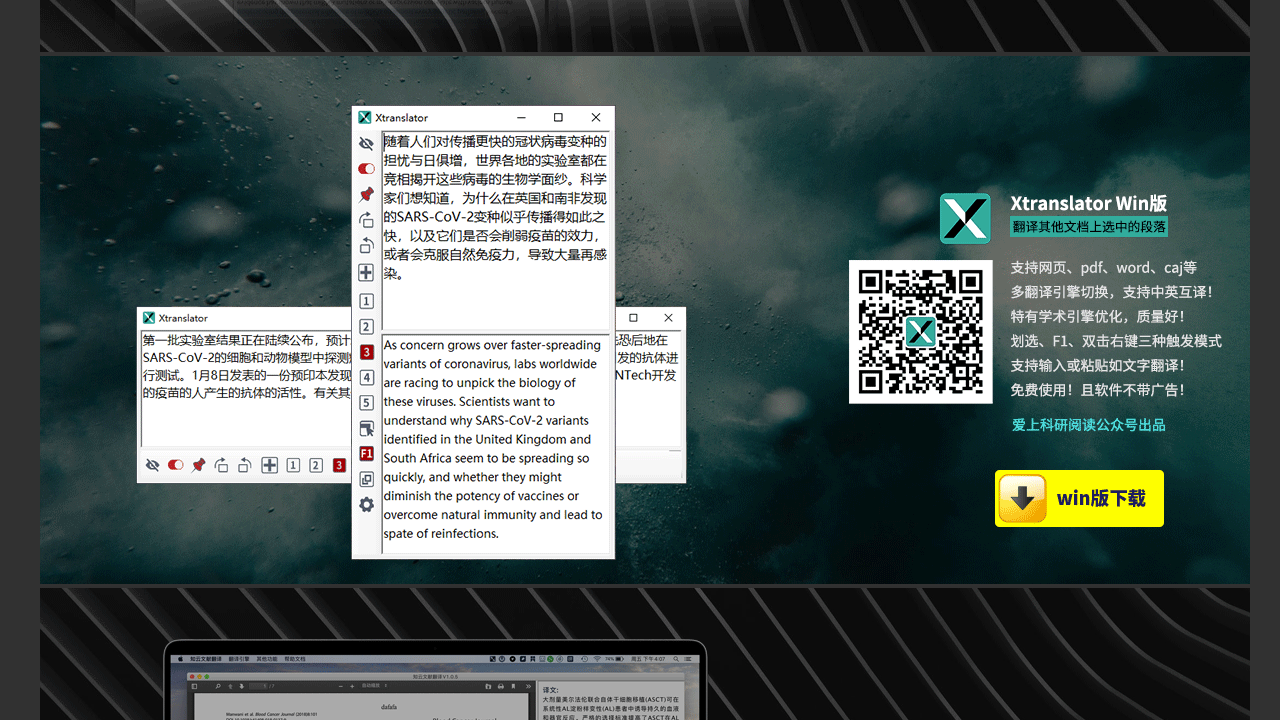Select engine slot 4 in the sidebar
The width and height of the screenshot is (1280, 720).
pos(366,377)
